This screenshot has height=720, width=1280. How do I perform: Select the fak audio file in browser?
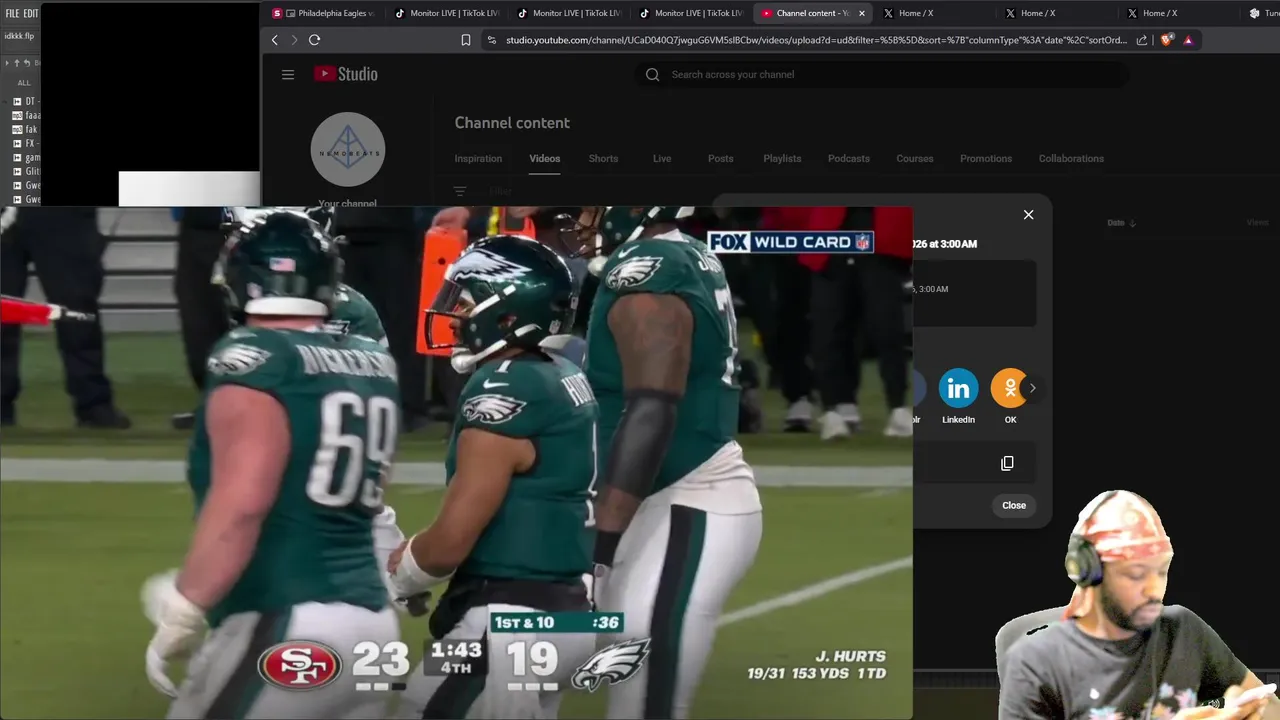(25, 129)
